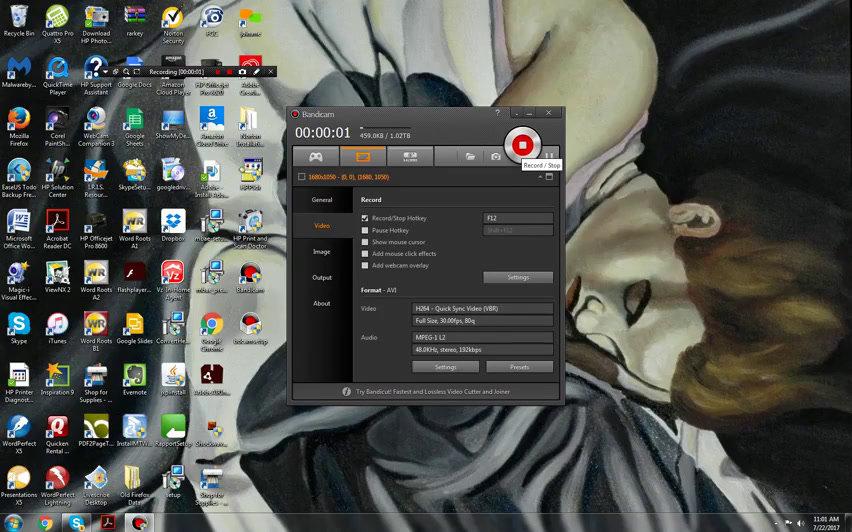The width and height of the screenshot is (852, 532).
Task: Open the General settings tab
Action: (322, 199)
